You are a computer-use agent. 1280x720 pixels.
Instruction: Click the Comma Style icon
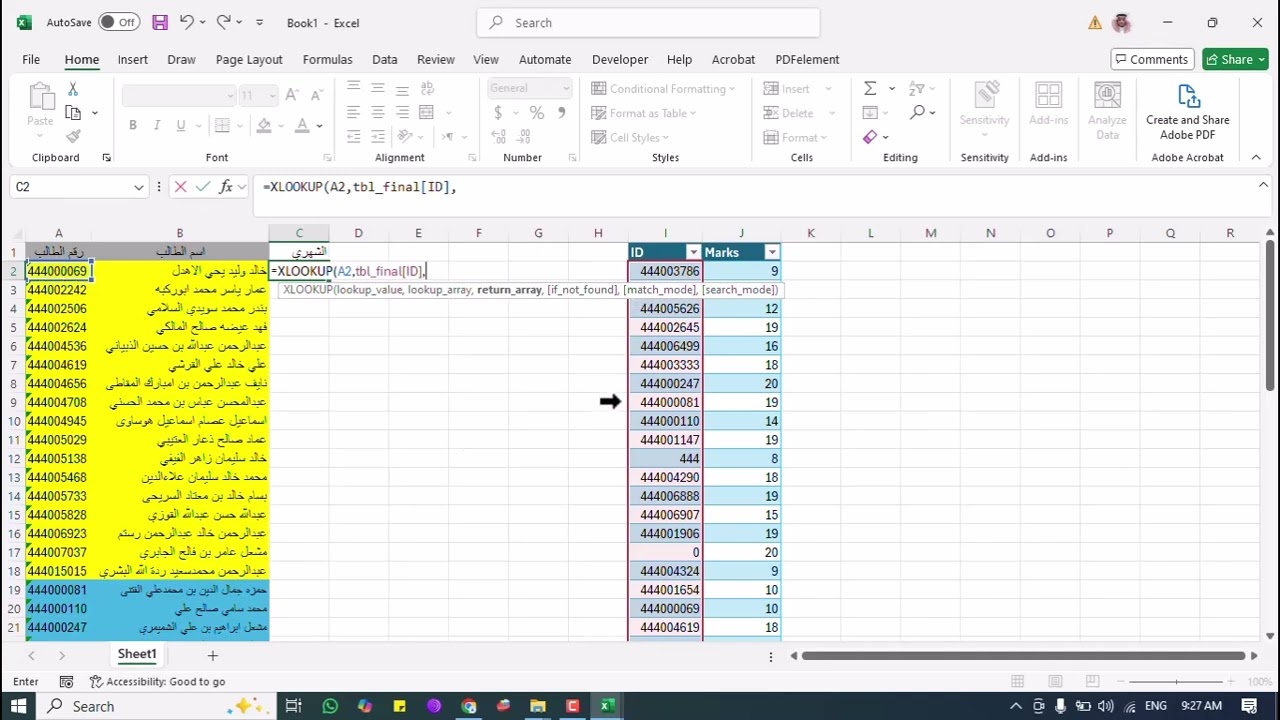pos(564,113)
